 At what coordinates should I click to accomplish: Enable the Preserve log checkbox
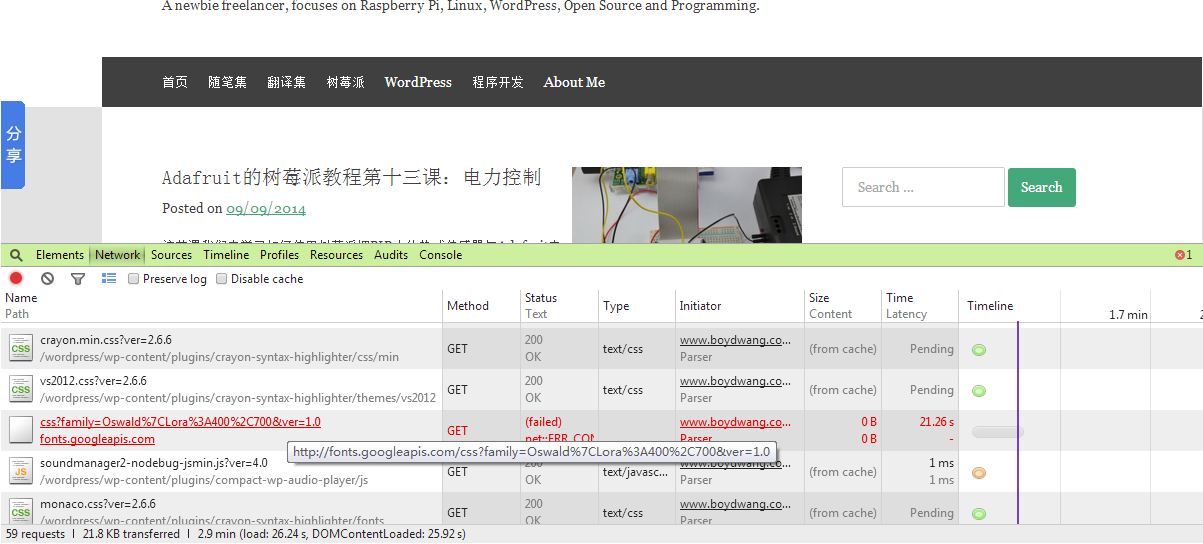[x=134, y=279]
